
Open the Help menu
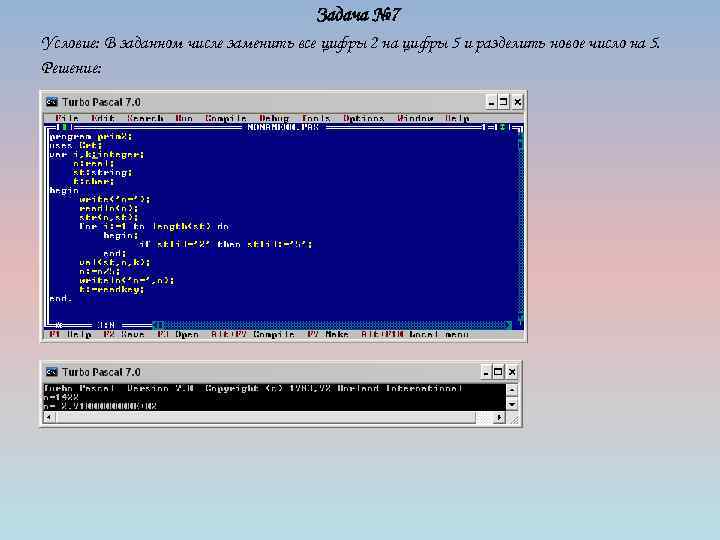pyautogui.click(x=457, y=118)
